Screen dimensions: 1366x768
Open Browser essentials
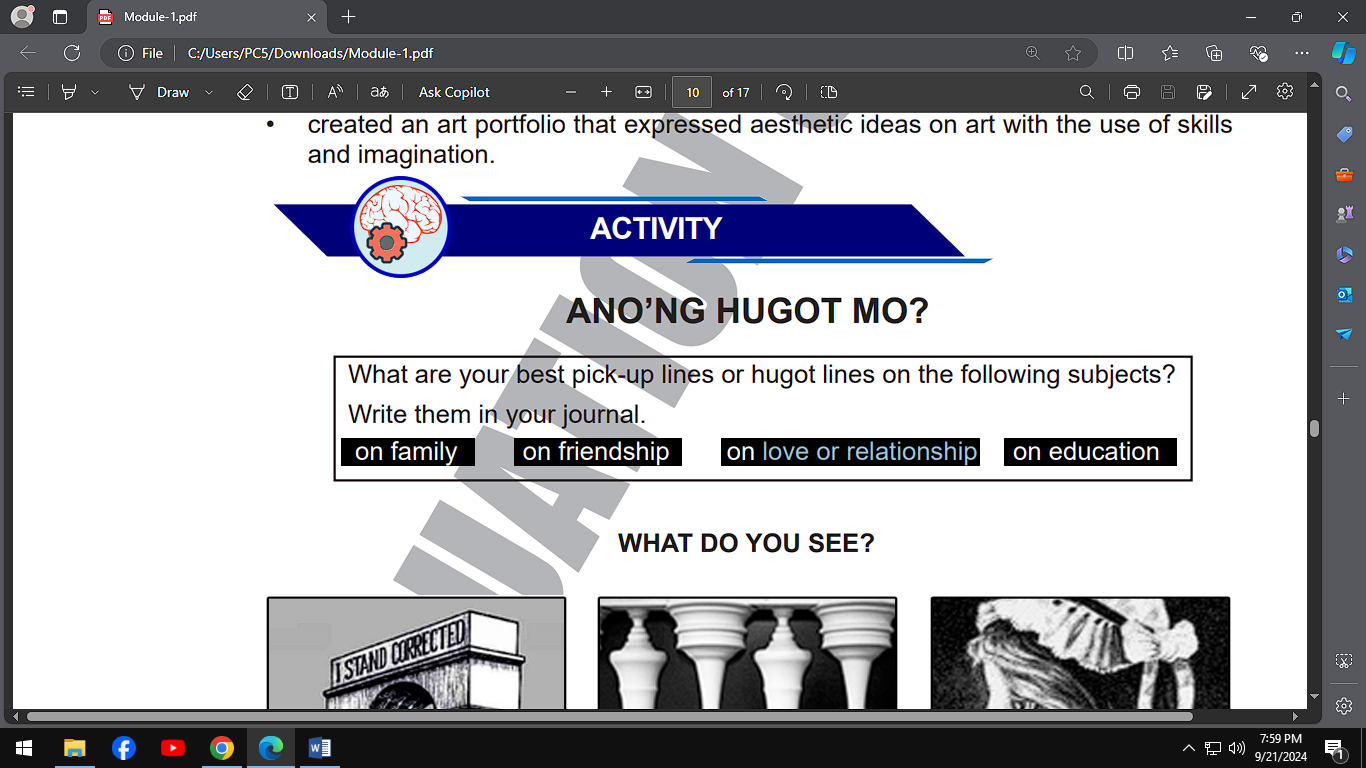[x=1258, y=53]
